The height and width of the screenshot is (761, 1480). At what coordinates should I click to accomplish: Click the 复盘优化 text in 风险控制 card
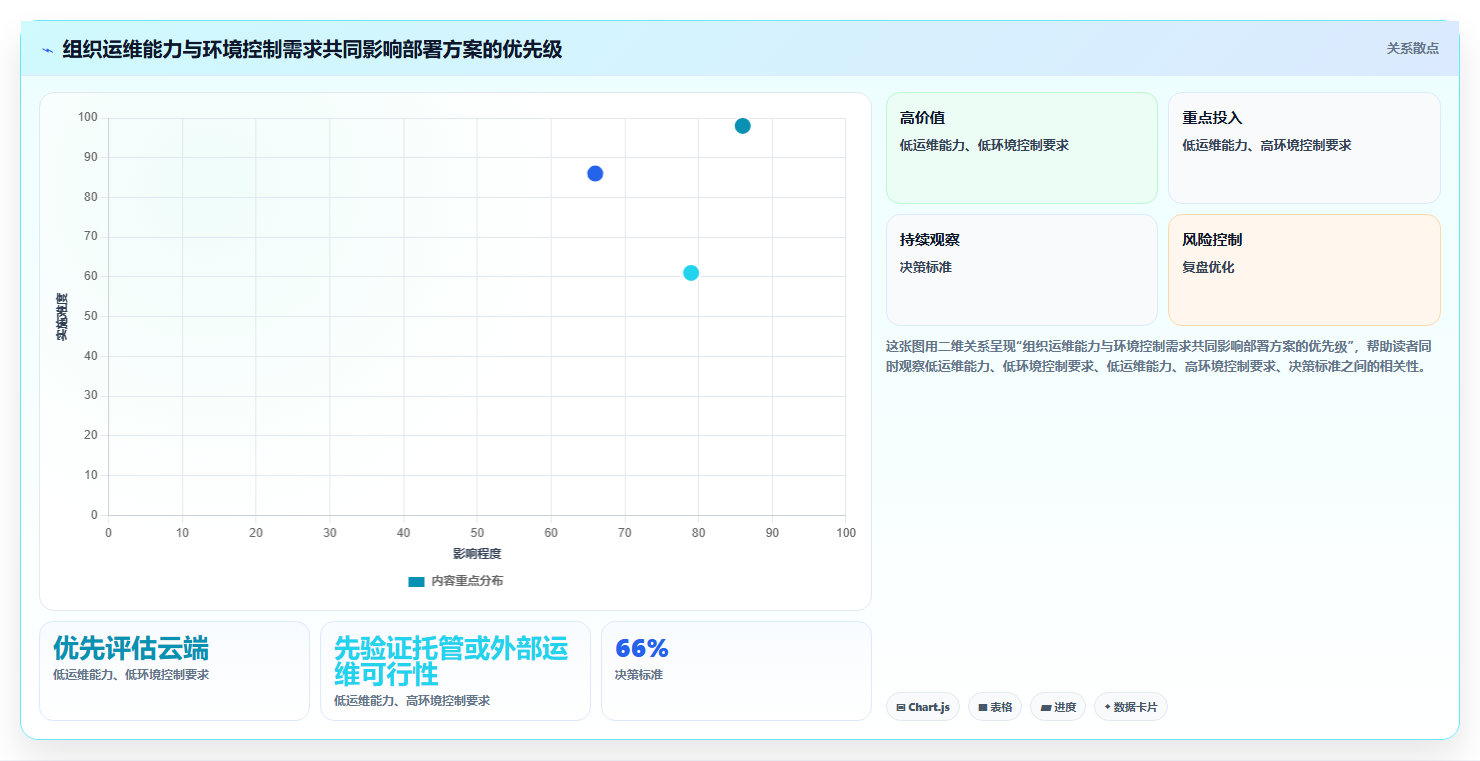tap(1208, 268)
